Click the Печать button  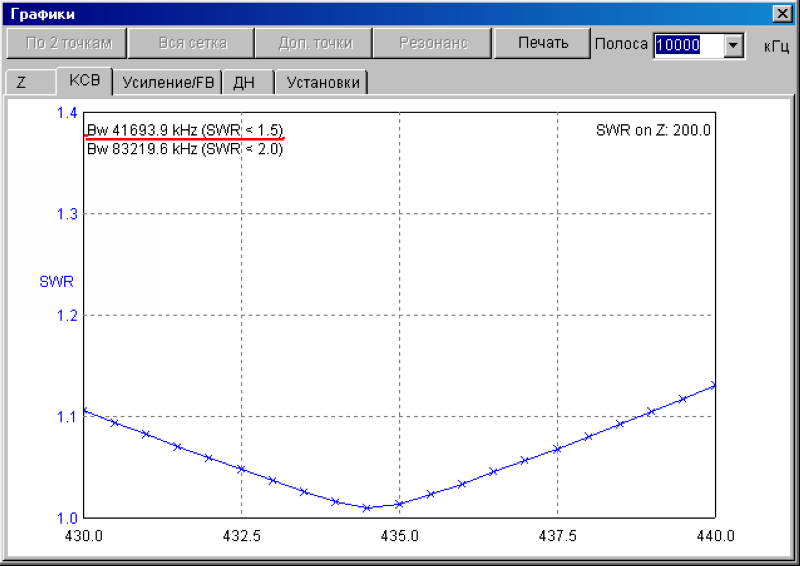coord(542,43)
